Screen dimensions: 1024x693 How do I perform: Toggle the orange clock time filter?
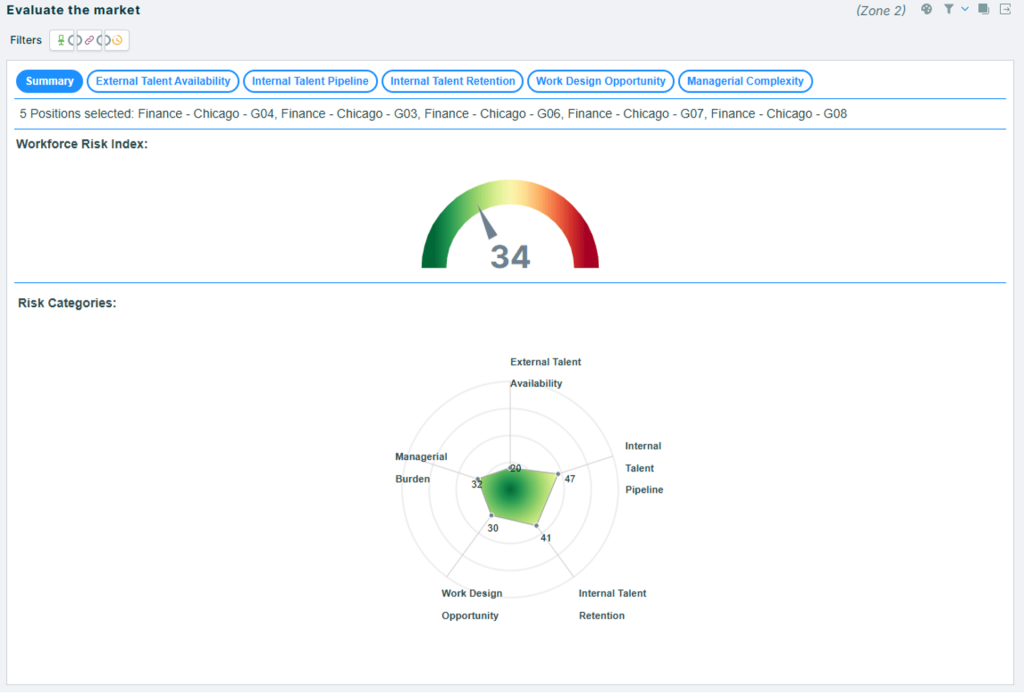[117, 40]
